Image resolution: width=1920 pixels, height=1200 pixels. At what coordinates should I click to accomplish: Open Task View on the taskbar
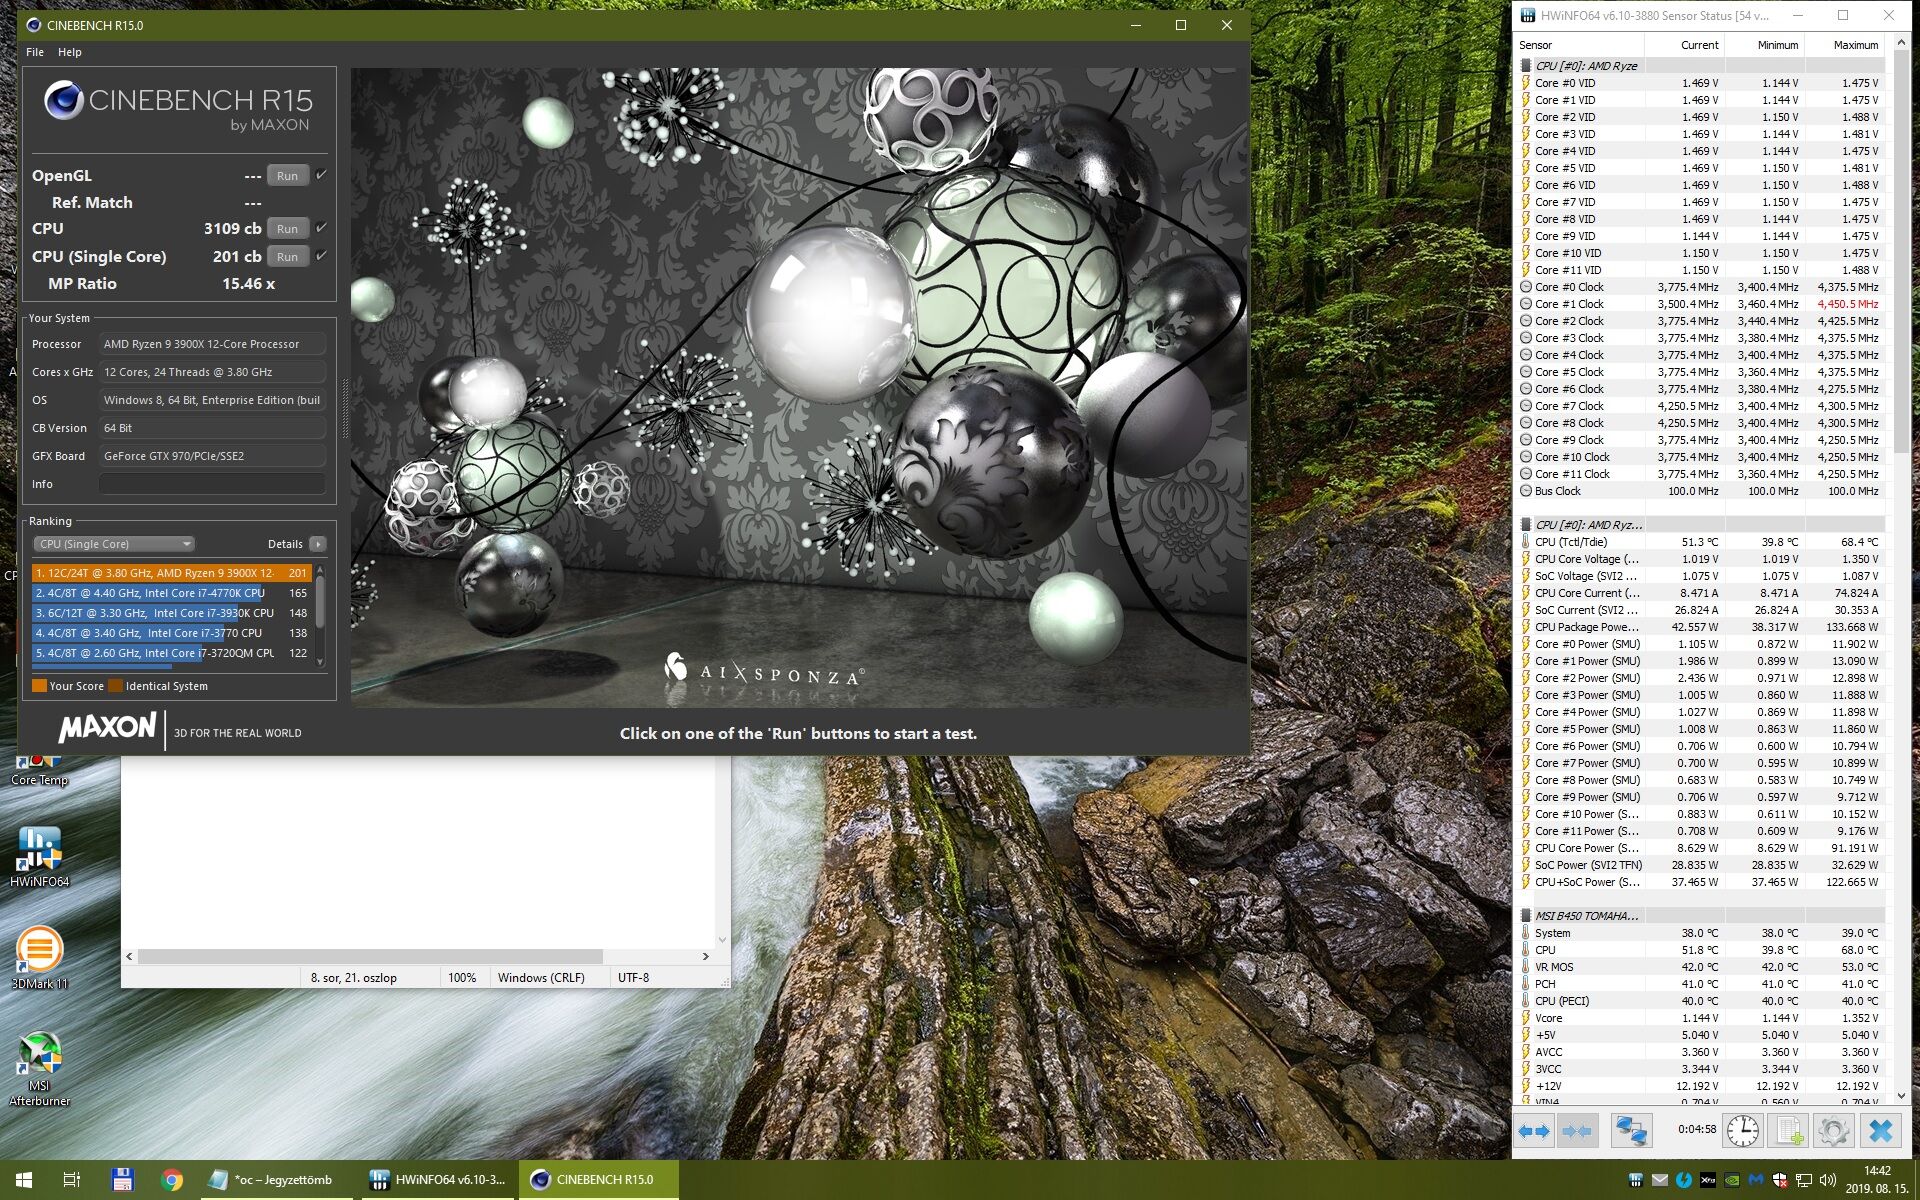72,1180
